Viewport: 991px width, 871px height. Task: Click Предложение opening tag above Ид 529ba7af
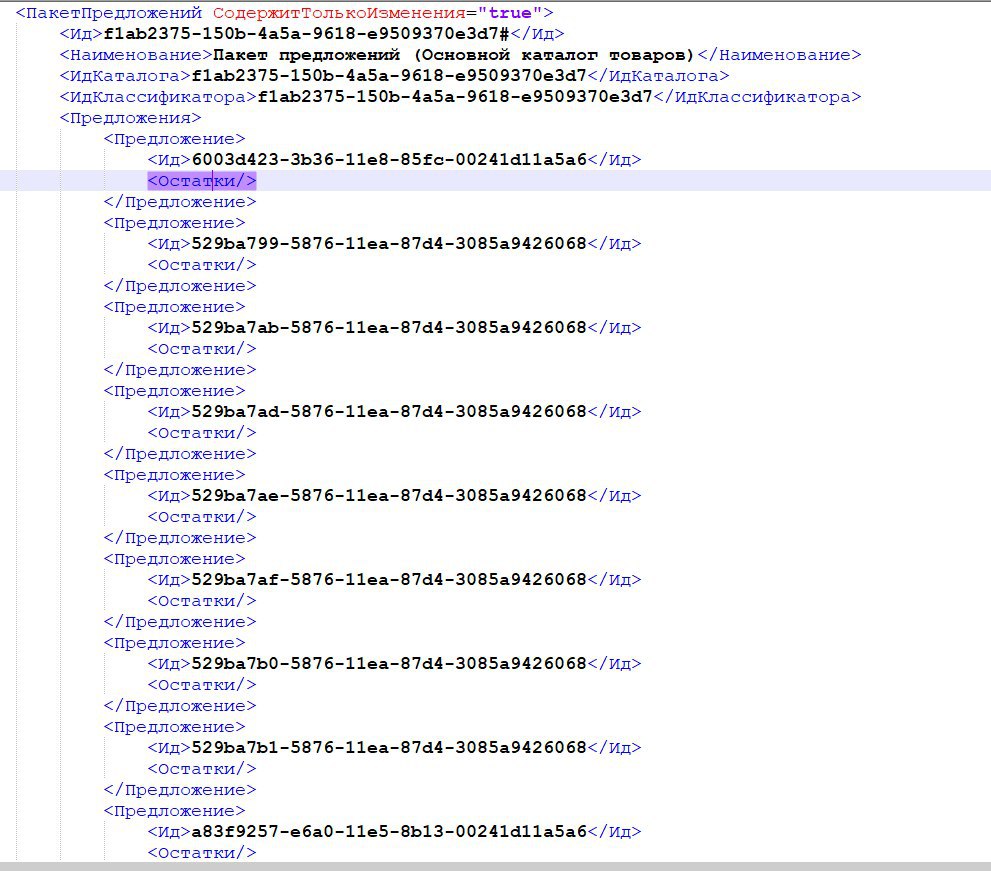point(174,559)
